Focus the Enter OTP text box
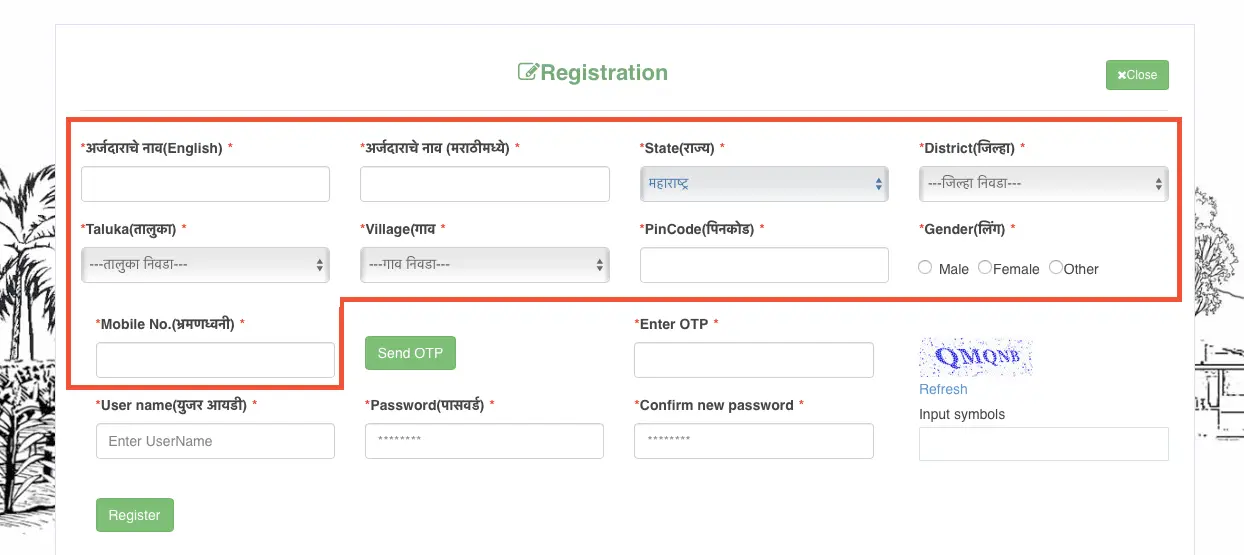The image size is (1244, 555). pos(753,360)
